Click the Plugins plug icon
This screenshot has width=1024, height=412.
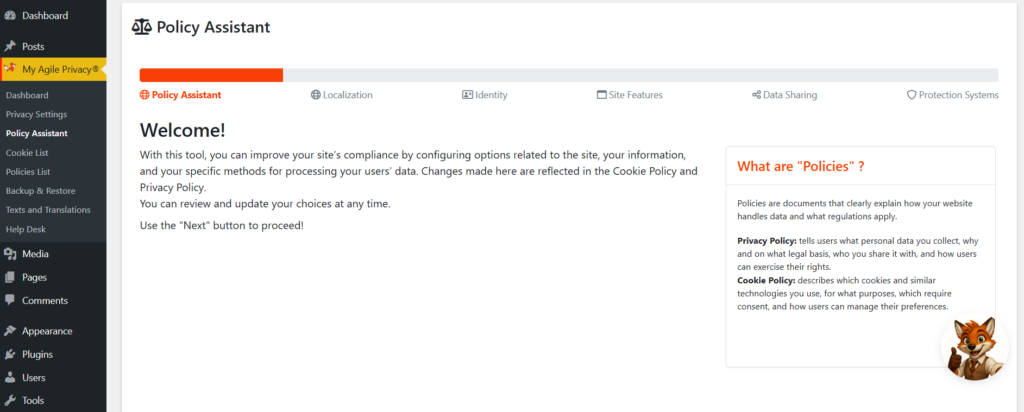pyautogui.click(x=10, y=354)
